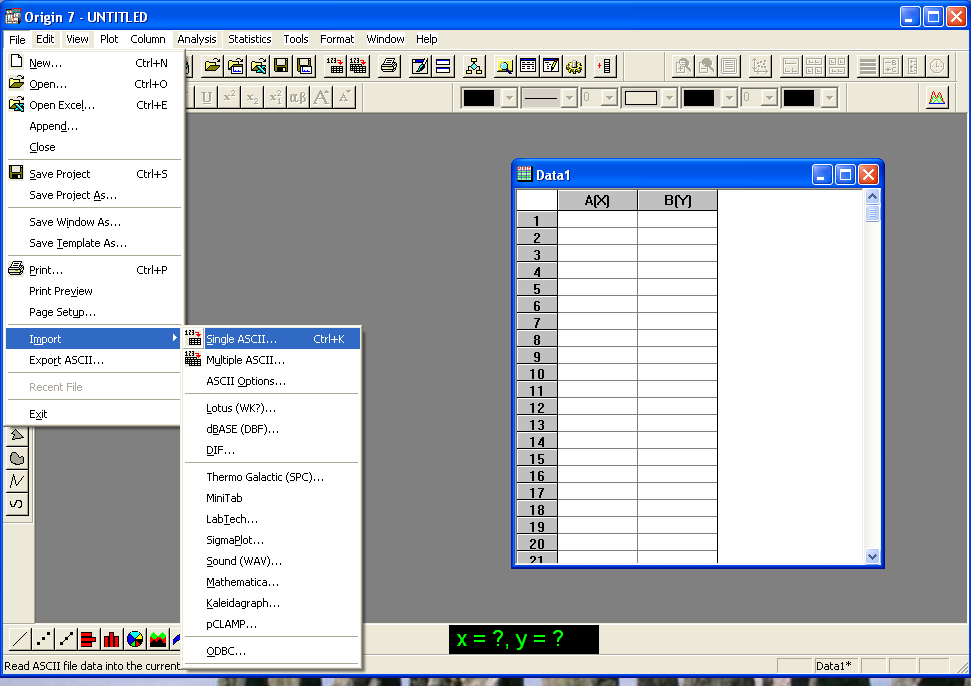
Task: Click the Open Excel toolbar icon
Action: 259,66
